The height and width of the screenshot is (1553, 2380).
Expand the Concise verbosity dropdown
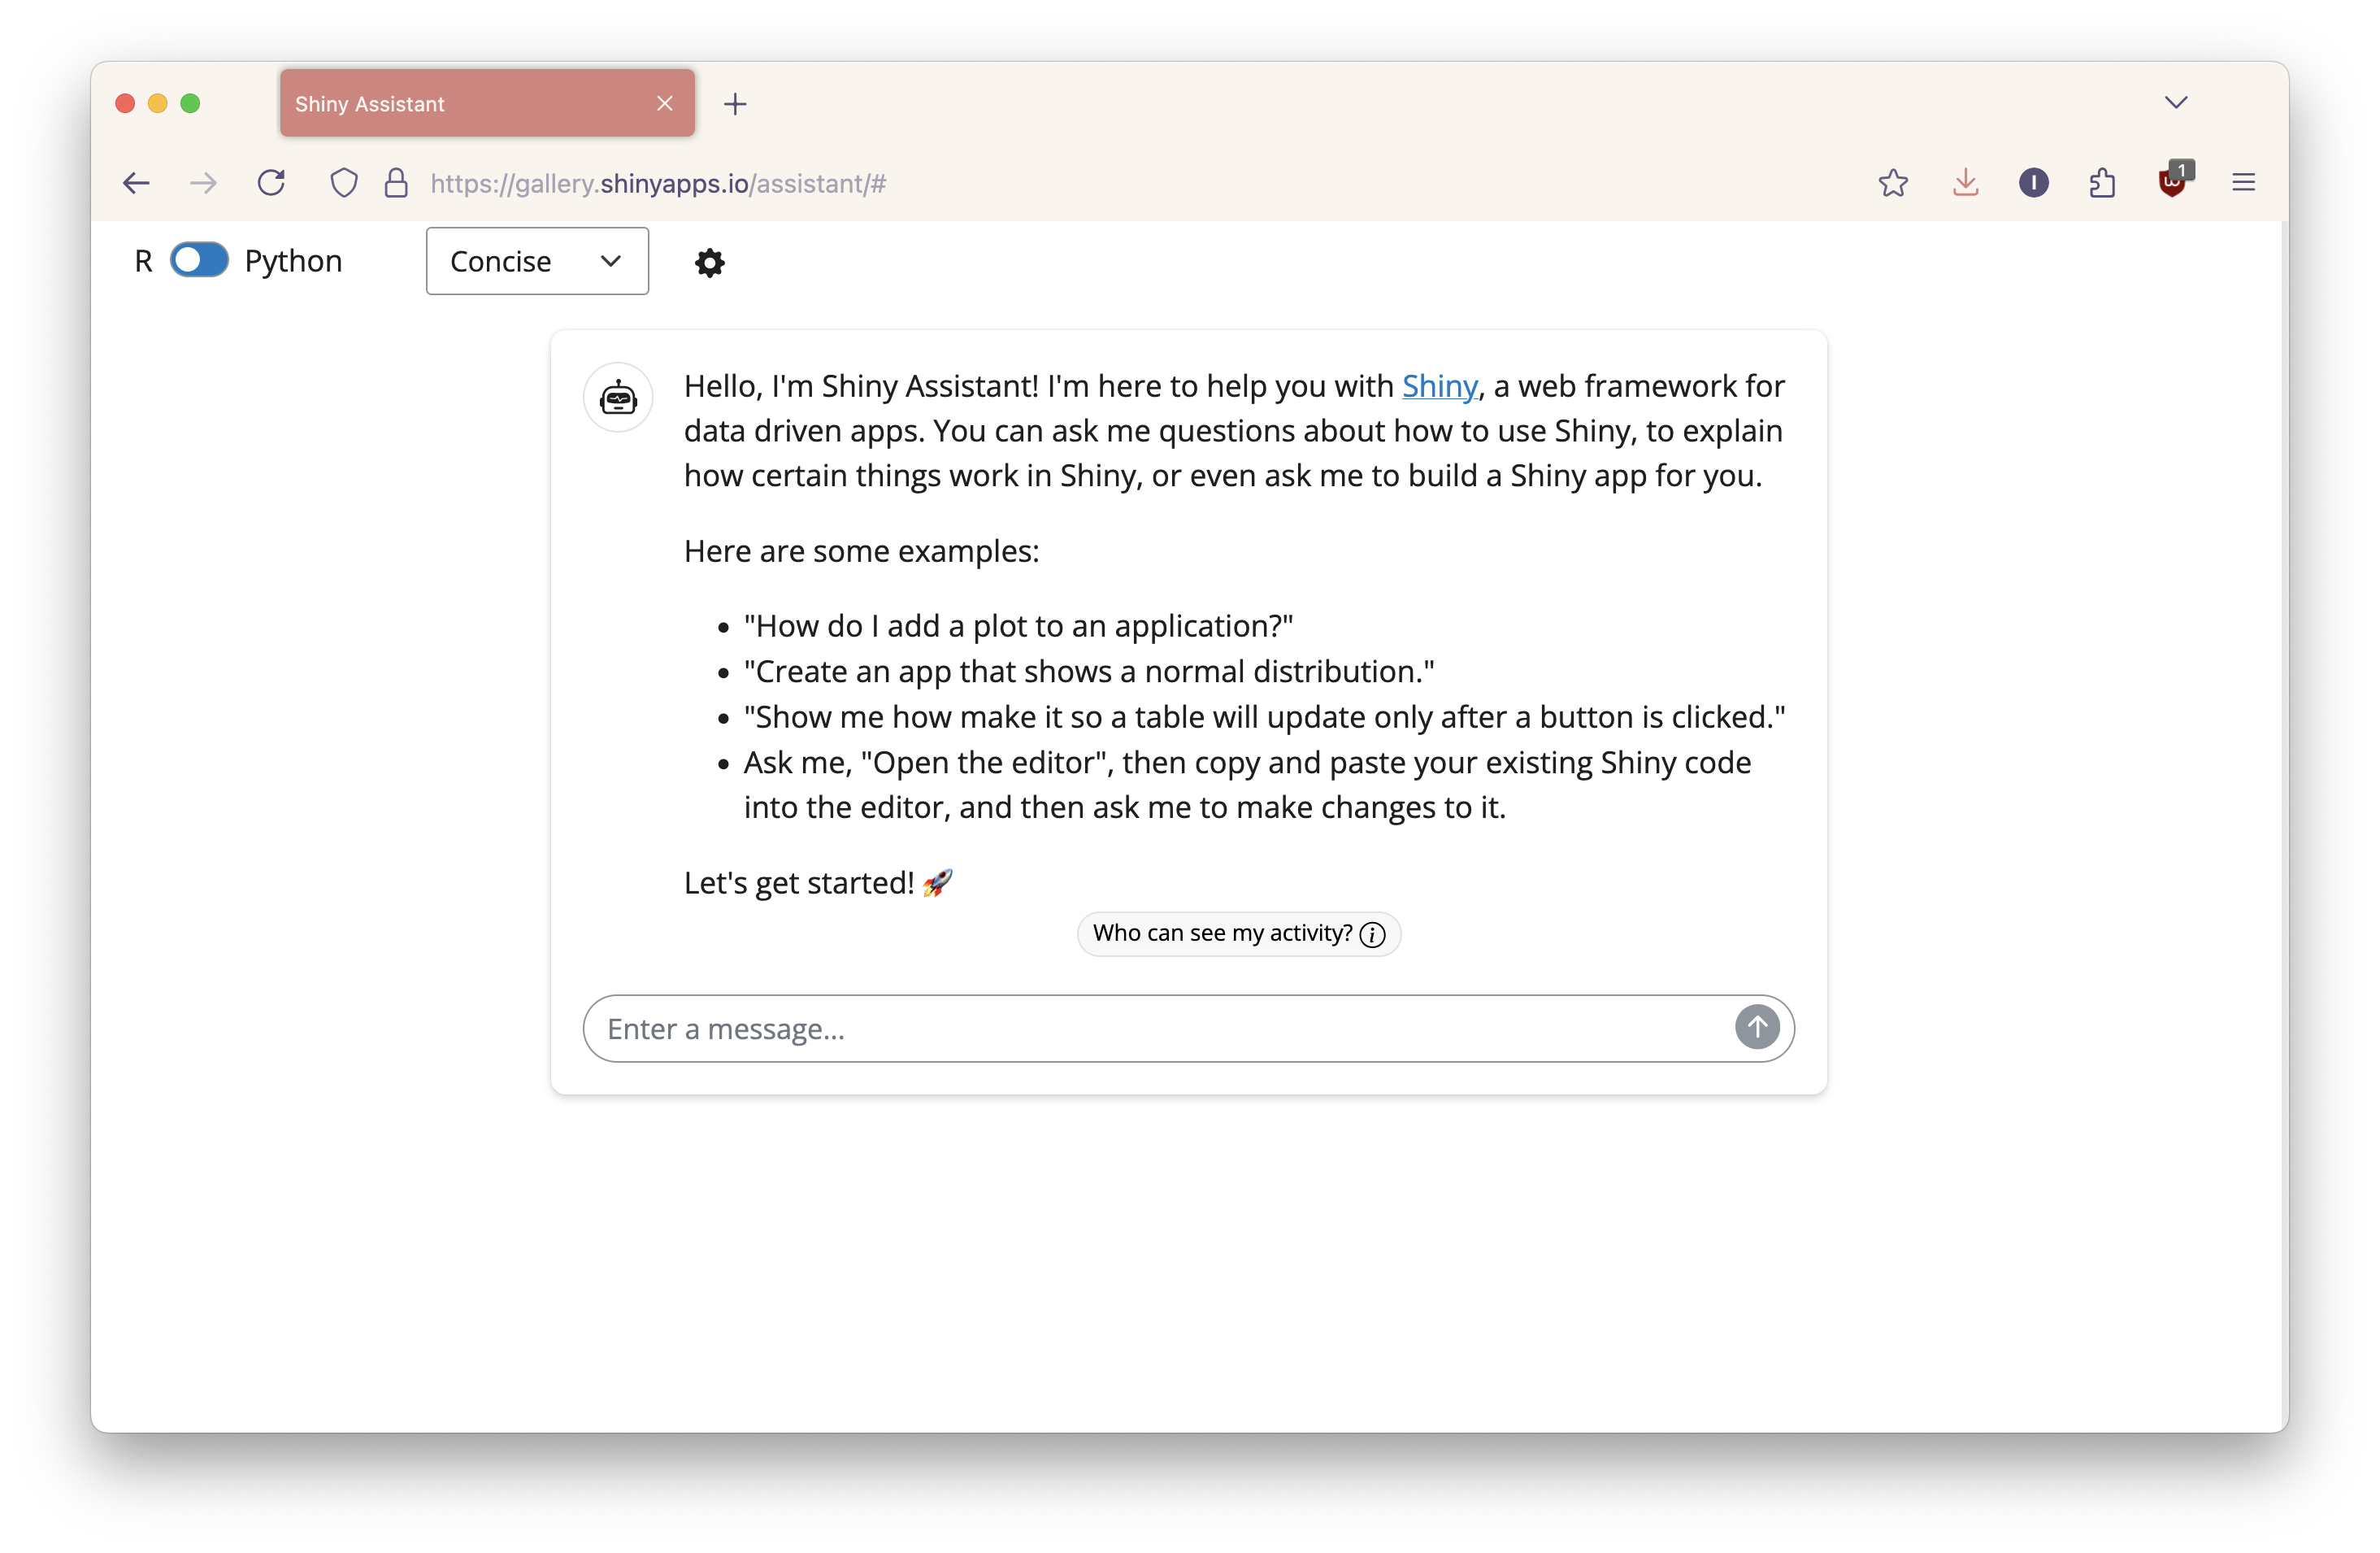pos(537,261)
